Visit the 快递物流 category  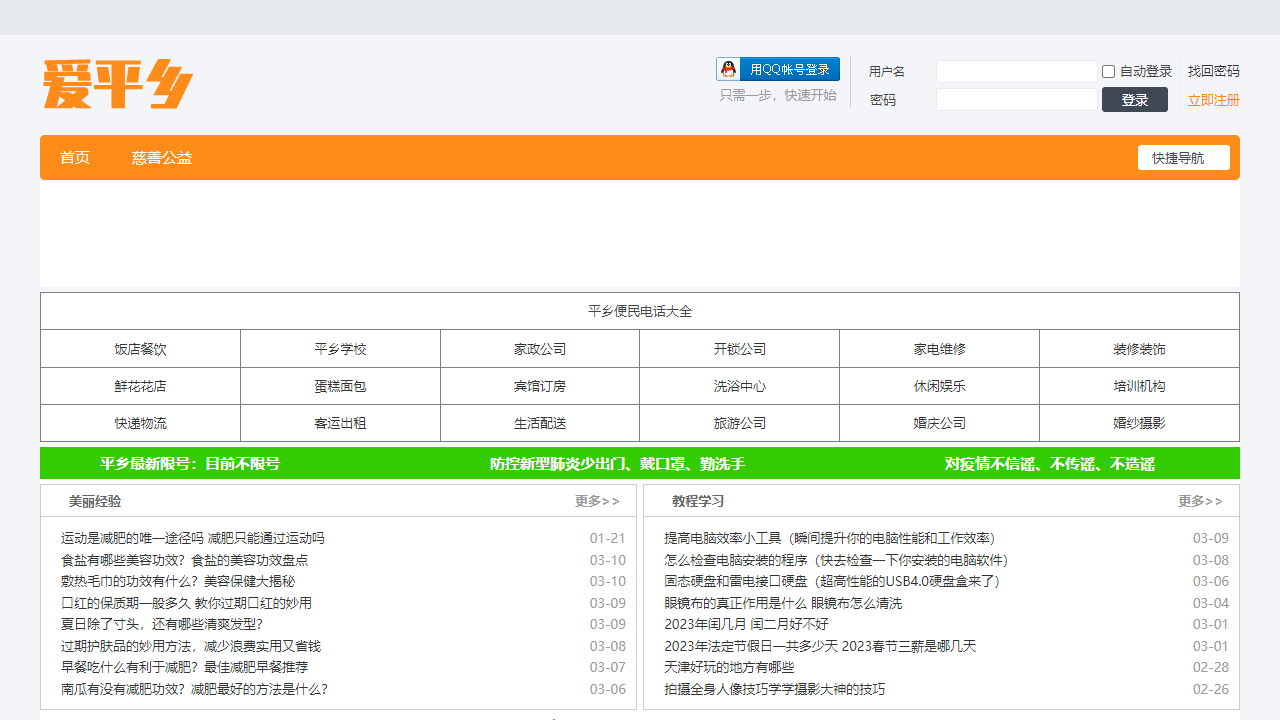click(140, 423)
